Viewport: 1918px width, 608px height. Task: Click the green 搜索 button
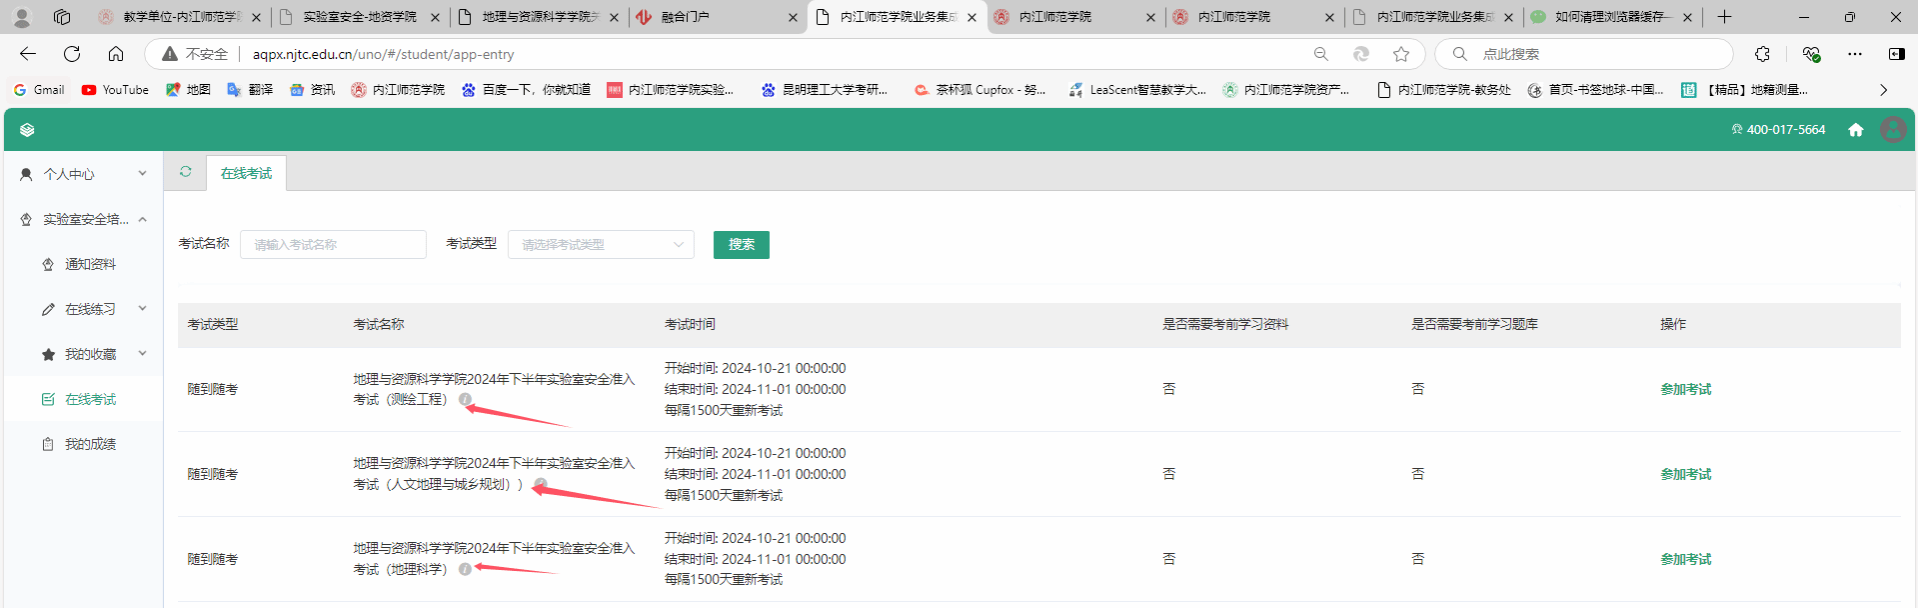coord(741,245)
